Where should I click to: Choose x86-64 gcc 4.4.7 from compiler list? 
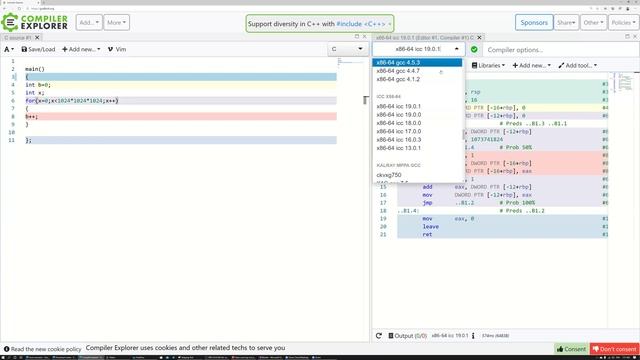pyautogui.click(x=417, y=71)
